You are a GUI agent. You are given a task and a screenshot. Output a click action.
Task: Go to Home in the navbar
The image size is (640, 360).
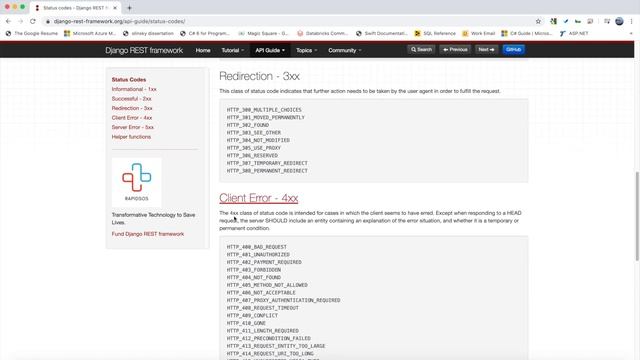click(x=203, y=50)
